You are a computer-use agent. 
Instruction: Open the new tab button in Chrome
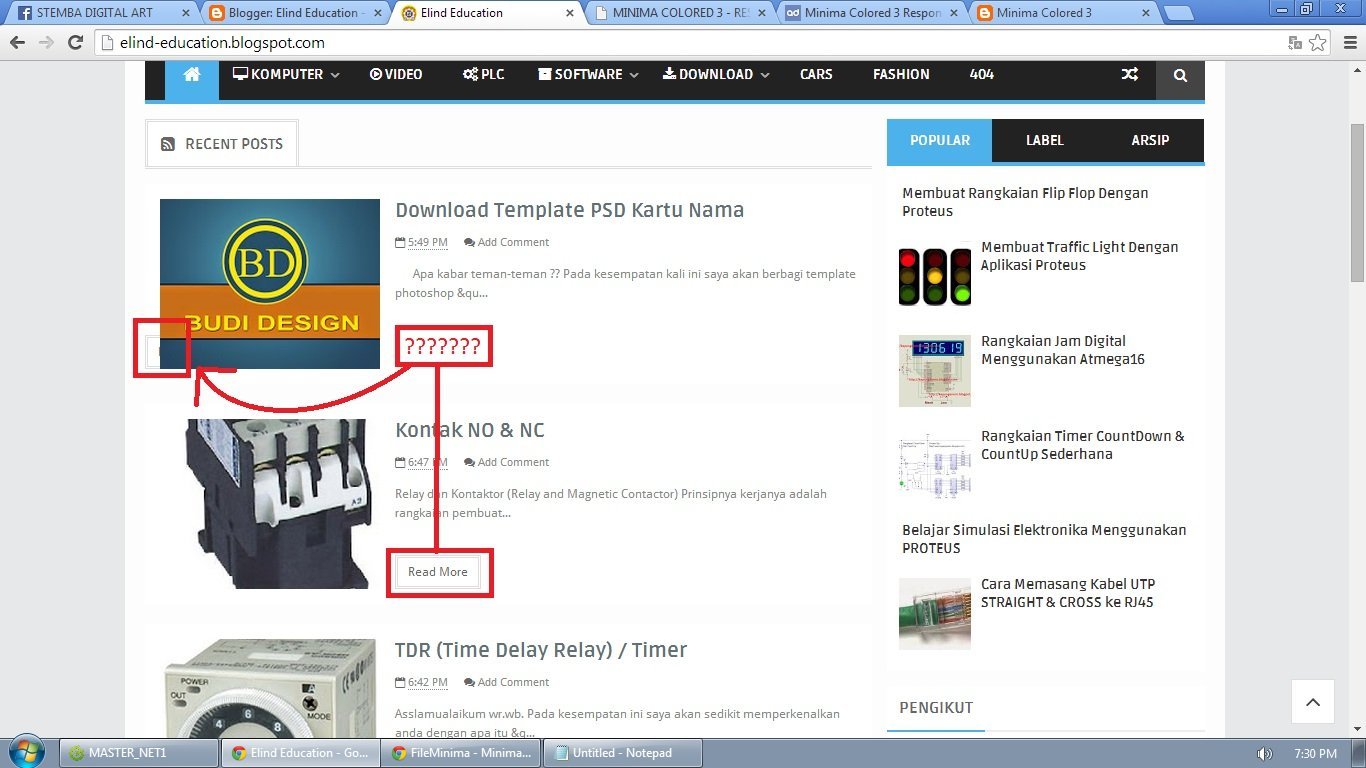(x=1179, y=13)
